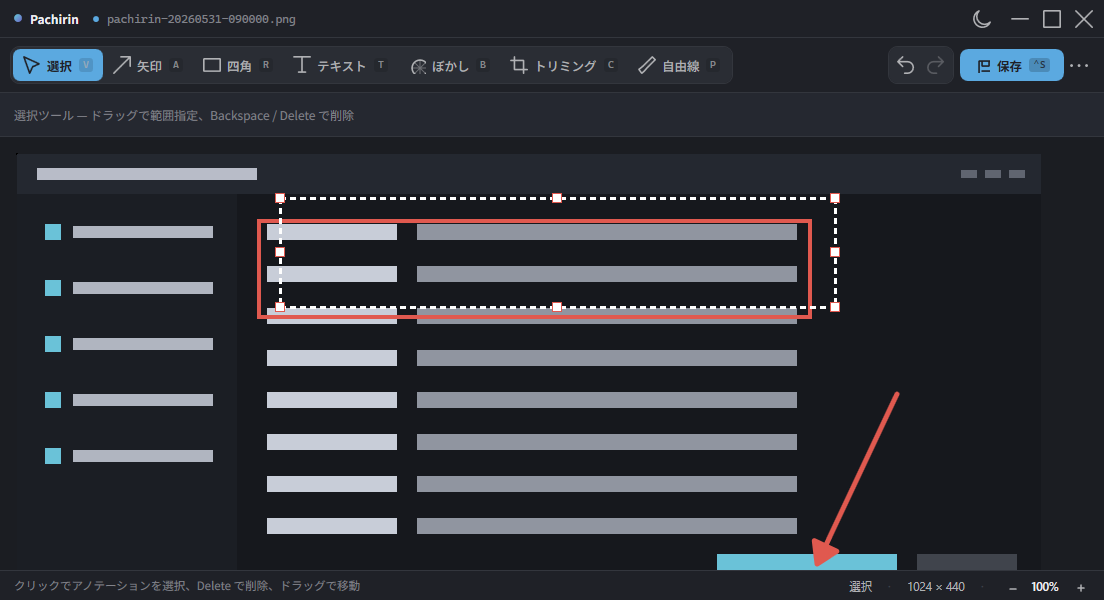Zoom in with the plus button

point(1081,587)
